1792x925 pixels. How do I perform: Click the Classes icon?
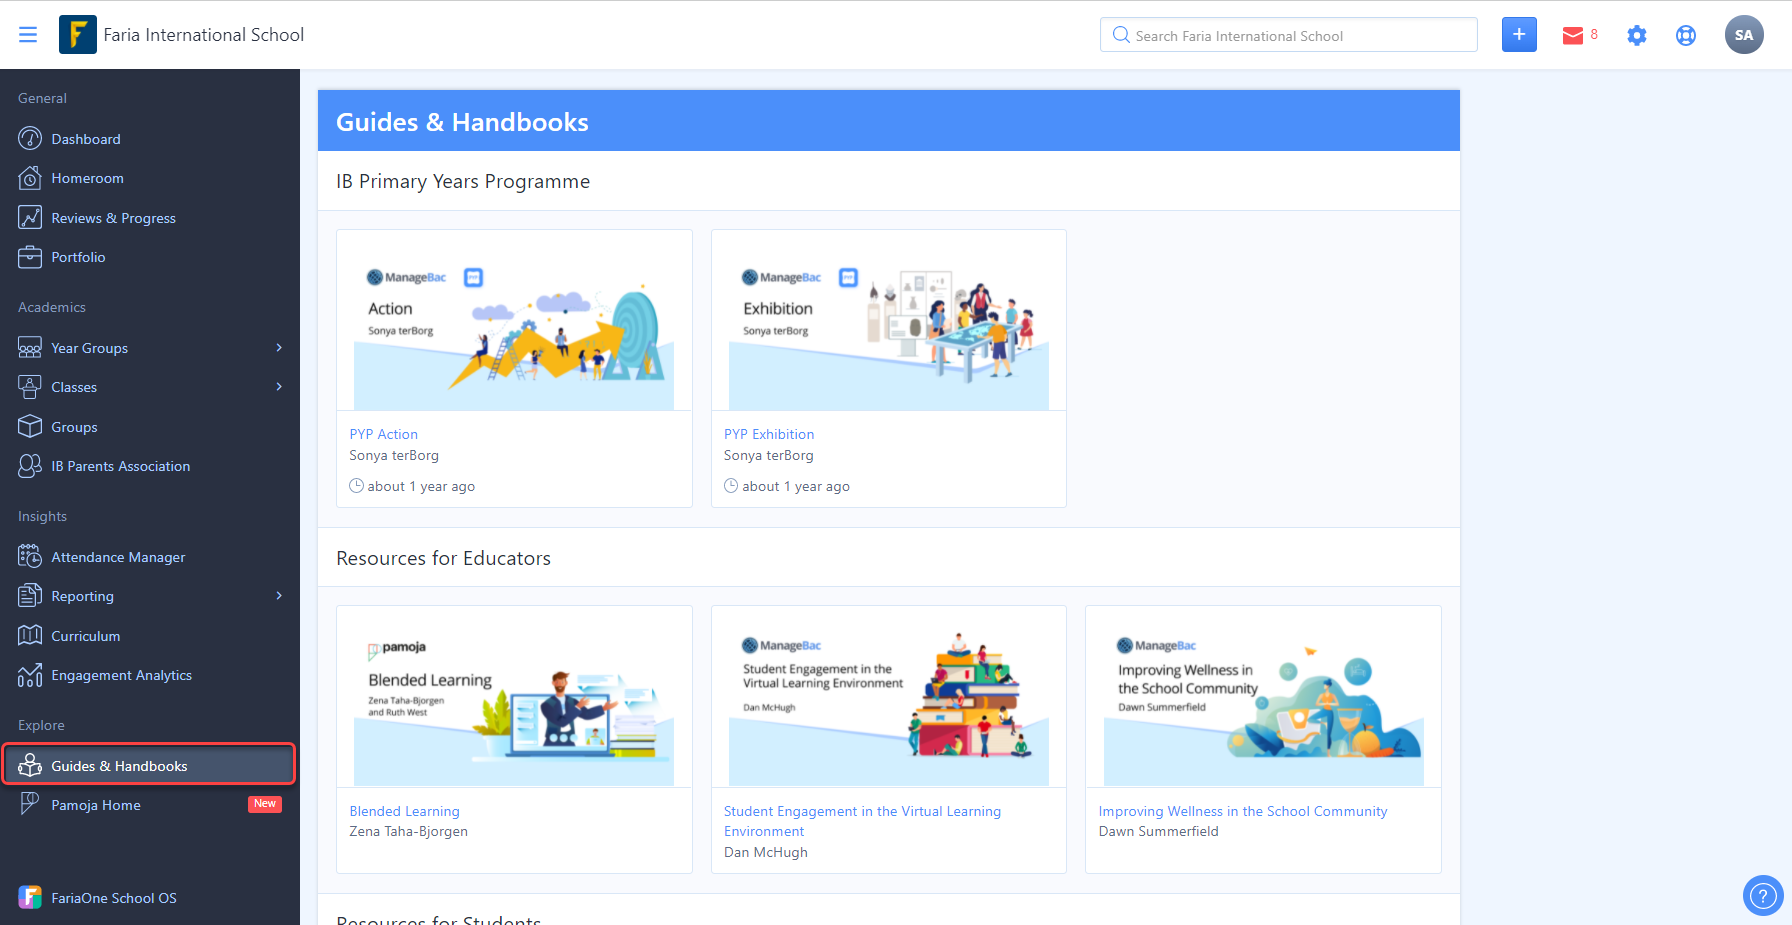point(30,387)
